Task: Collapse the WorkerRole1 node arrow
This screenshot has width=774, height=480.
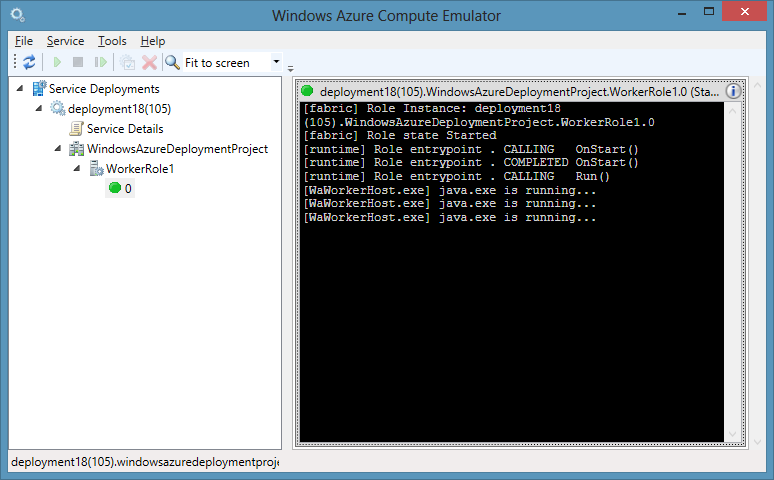Action: (77, 169)
